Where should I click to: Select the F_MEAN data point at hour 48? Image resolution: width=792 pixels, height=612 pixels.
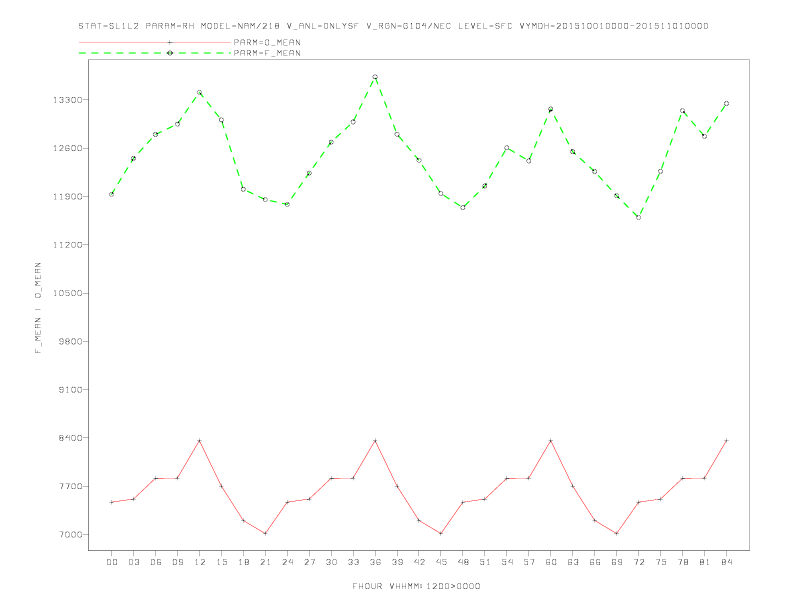pos(463,208)
